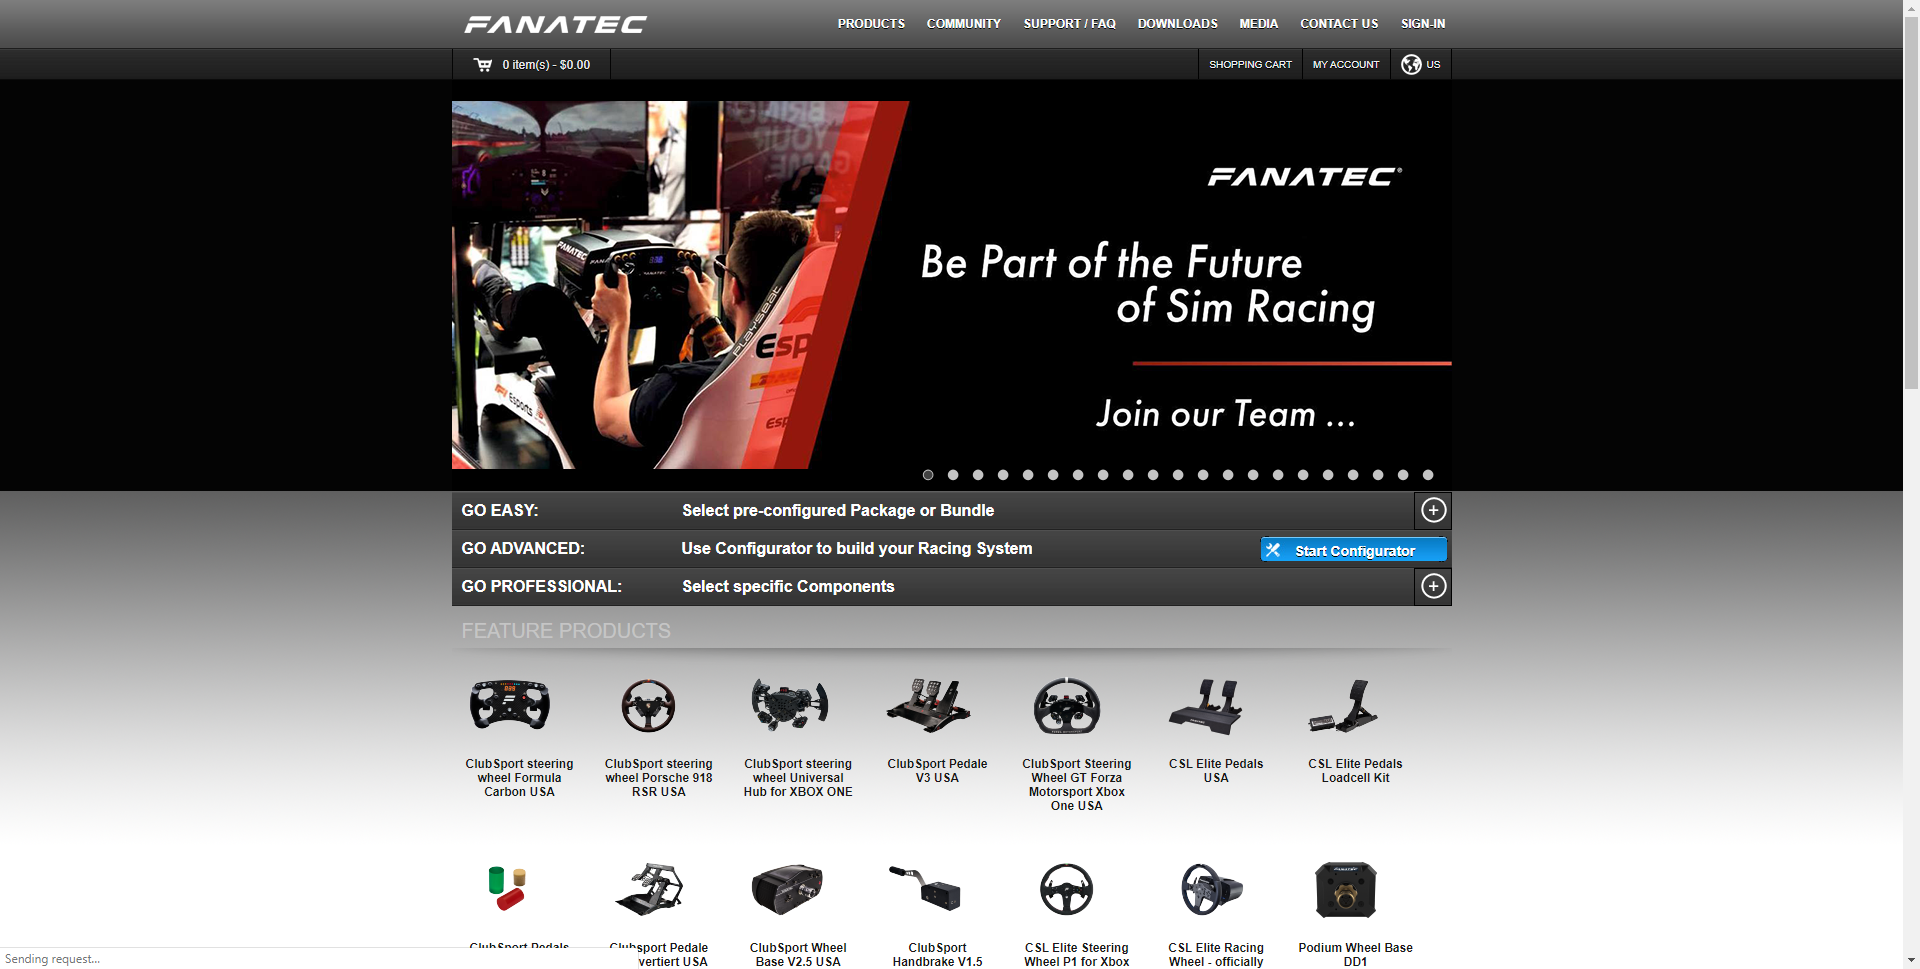1920x969 pixels.
Task: Open ClubSport Universal Hub for XBOX ONE image
Action: tap(790, 705)
